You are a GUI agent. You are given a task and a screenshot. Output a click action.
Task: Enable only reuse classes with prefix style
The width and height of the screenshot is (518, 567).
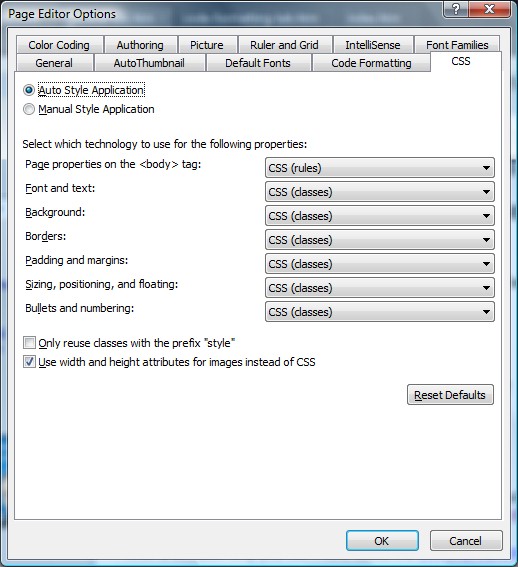tap(29, 342)
